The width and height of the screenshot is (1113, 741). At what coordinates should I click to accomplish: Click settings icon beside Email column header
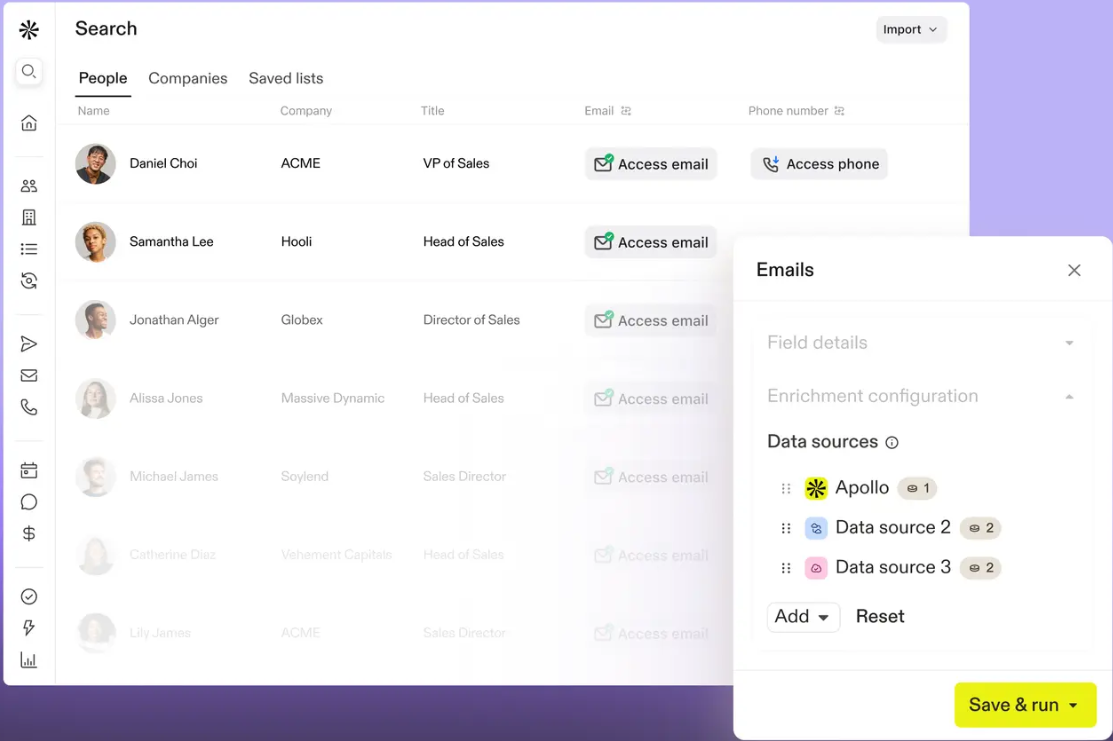coord(625,111)
